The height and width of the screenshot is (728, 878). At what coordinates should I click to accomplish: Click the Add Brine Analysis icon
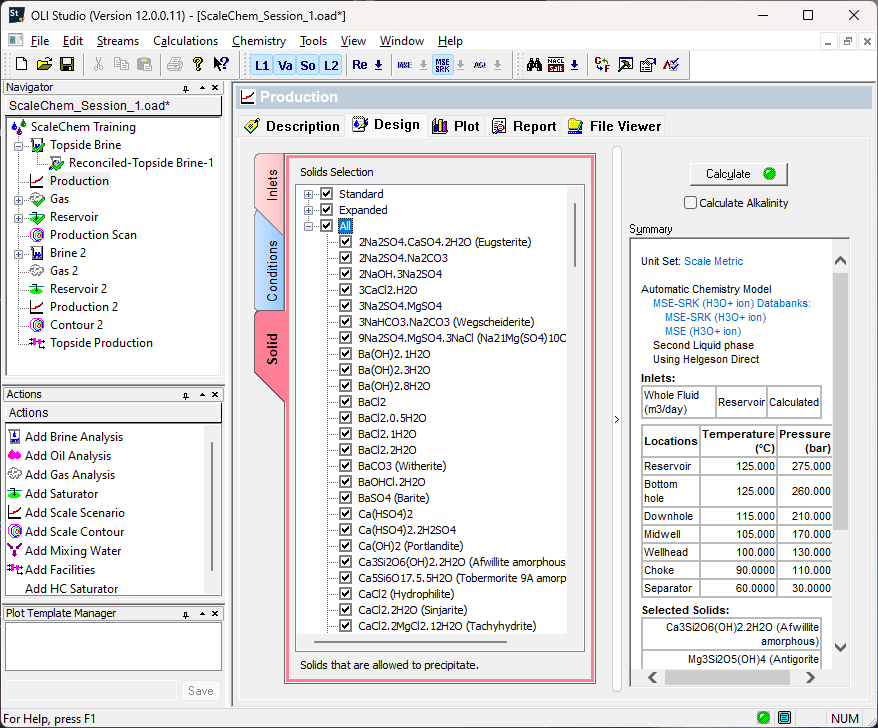(15, 437)
